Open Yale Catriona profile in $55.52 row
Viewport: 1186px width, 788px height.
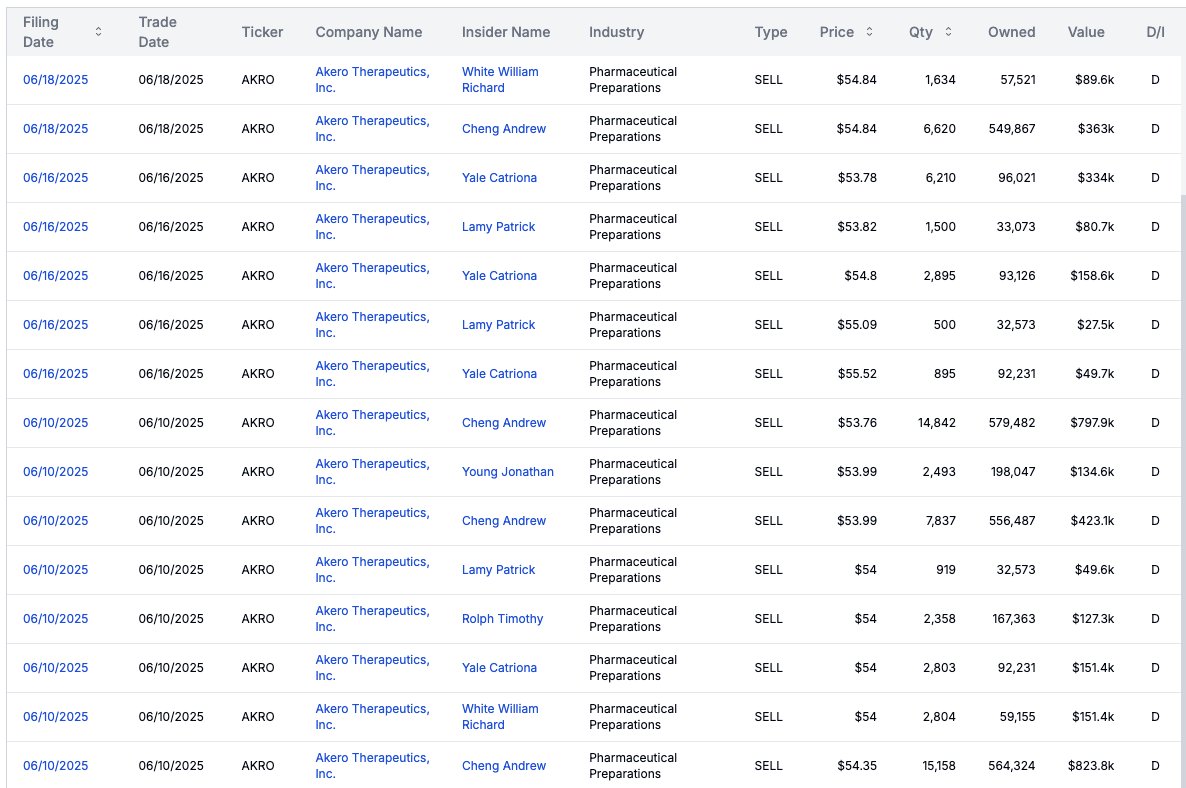click(x=499, y=374)
